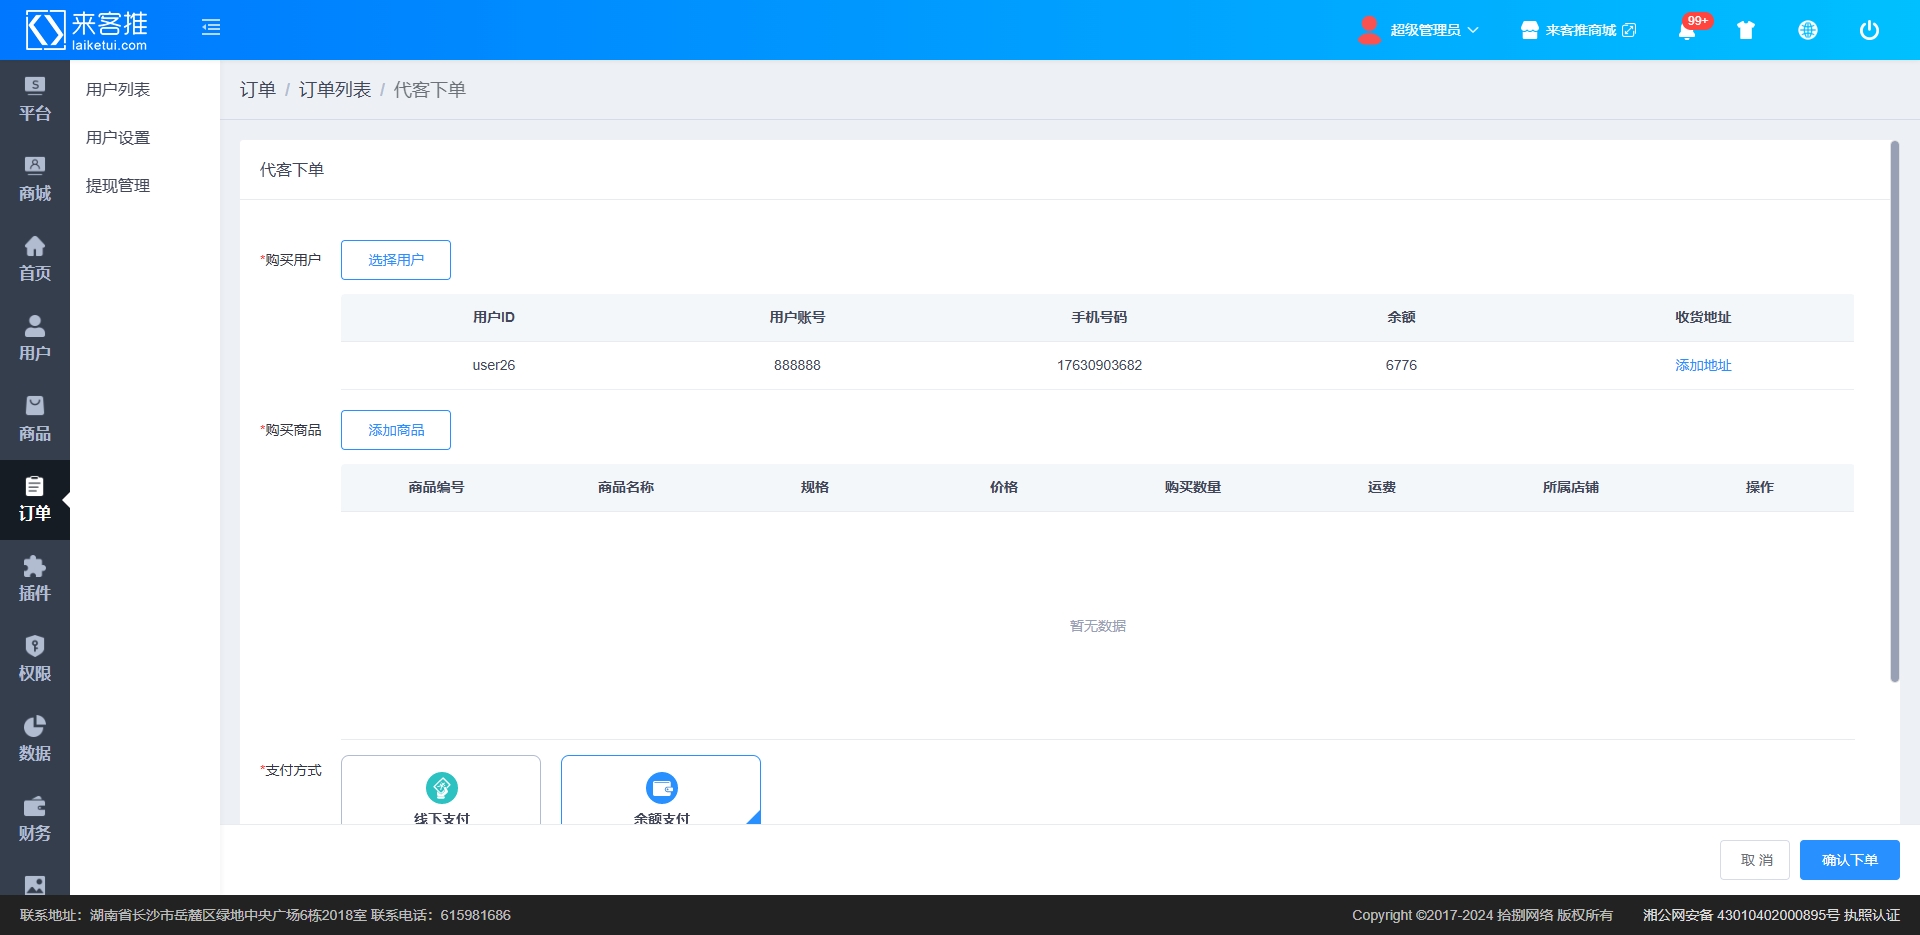
Task: Open the 数据 data section in sidebar
Action: (35, 740)
